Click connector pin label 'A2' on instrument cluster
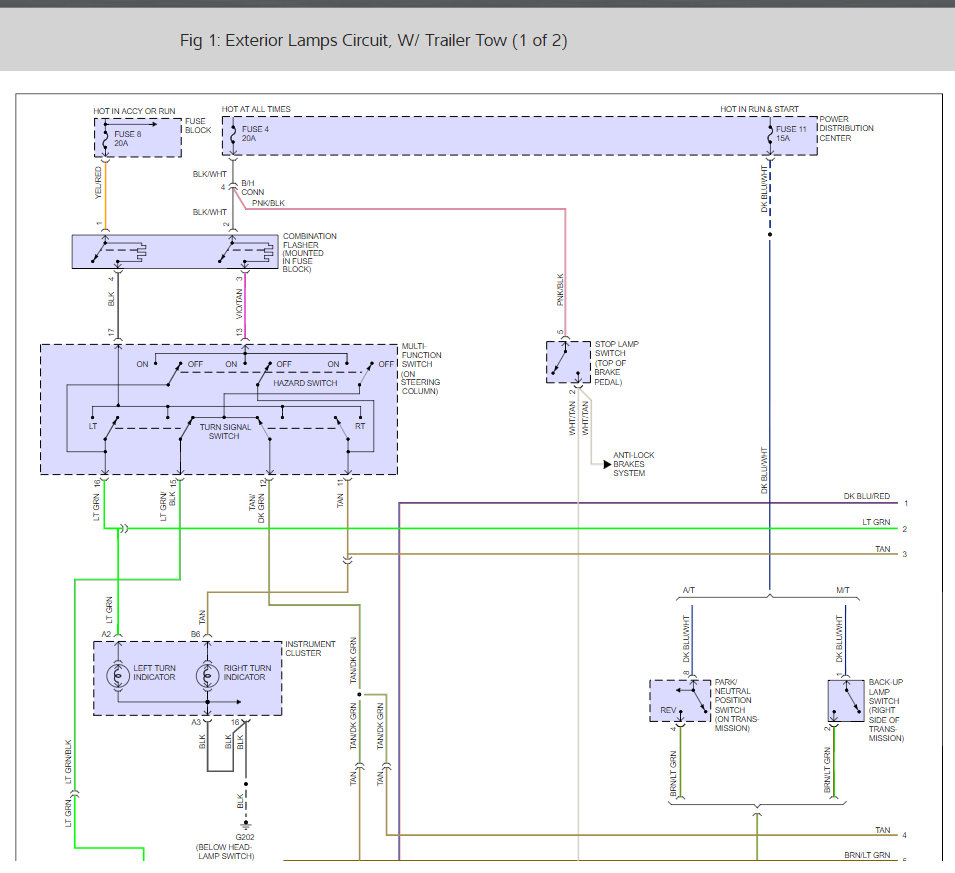The image size is (955, 873). pyautogui.click(x=107, y=634)
